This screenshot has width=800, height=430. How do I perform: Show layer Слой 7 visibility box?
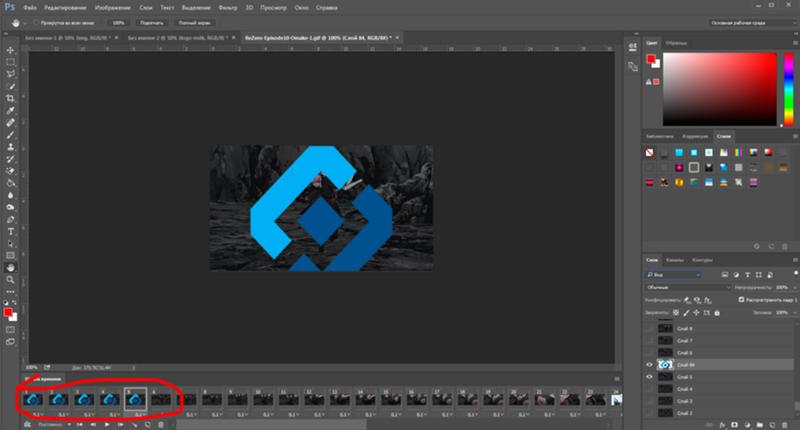(x=649, y=340)
